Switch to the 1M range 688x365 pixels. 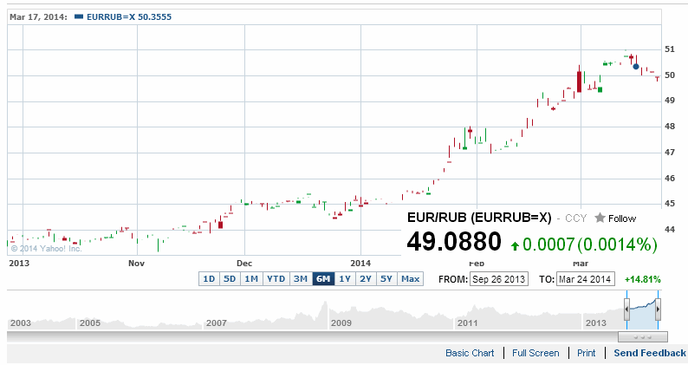(x=251, y=279)
